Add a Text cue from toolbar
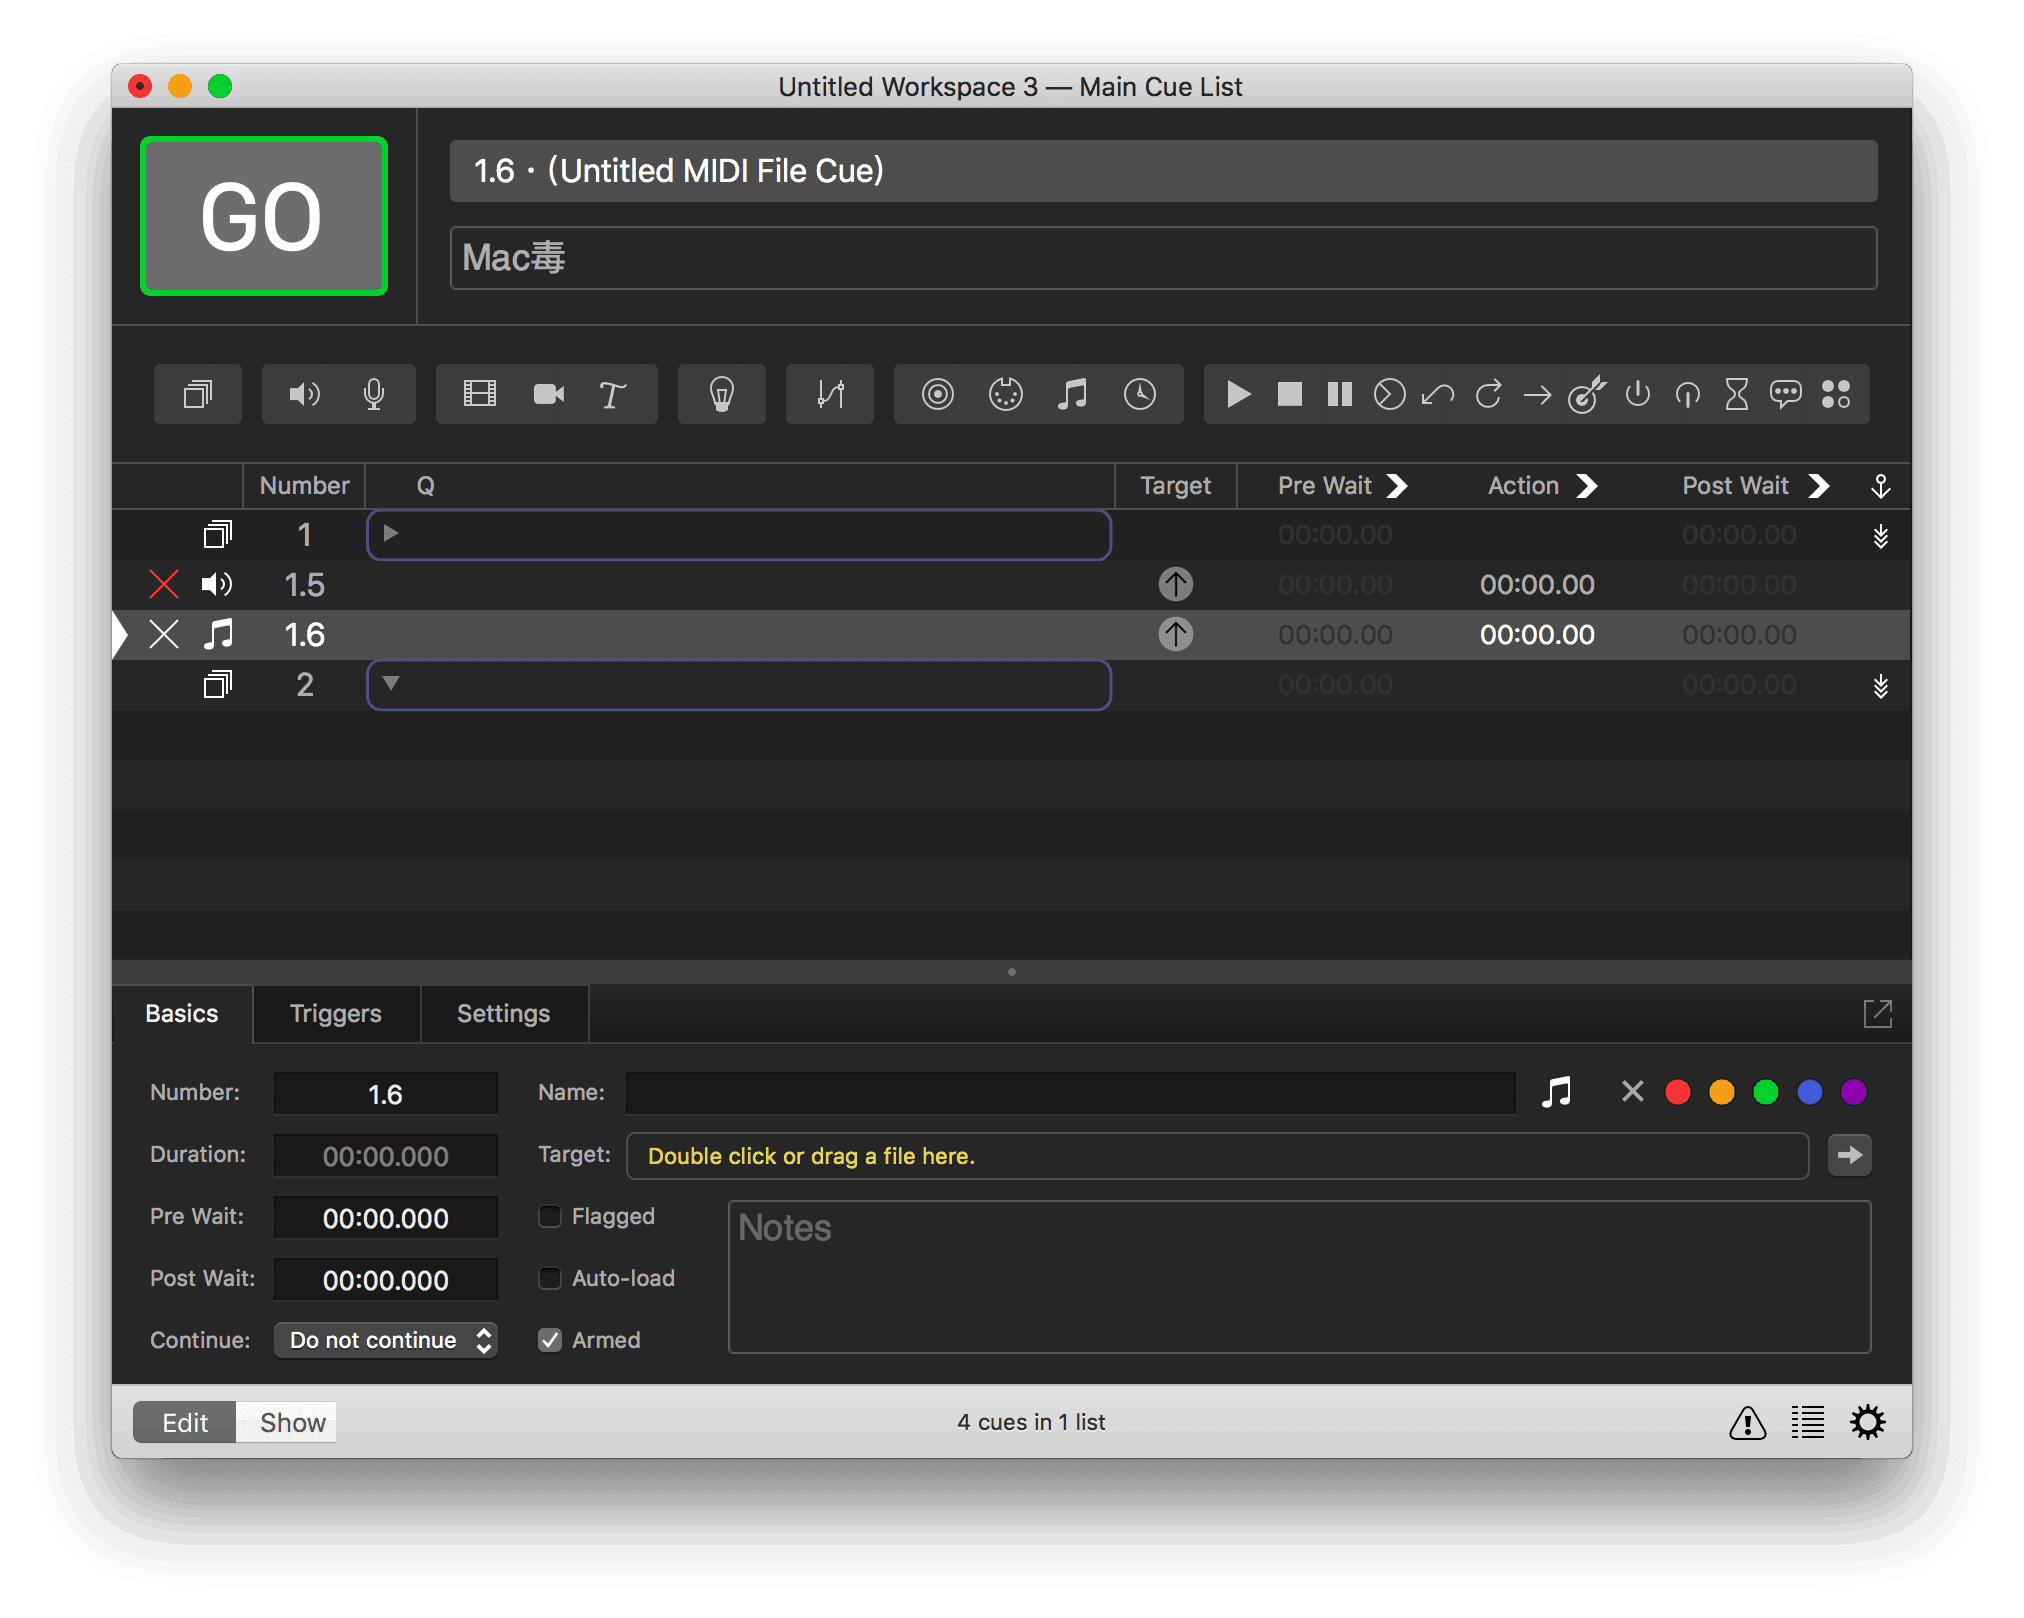The image size is (2024, 1618). (612, 394)
